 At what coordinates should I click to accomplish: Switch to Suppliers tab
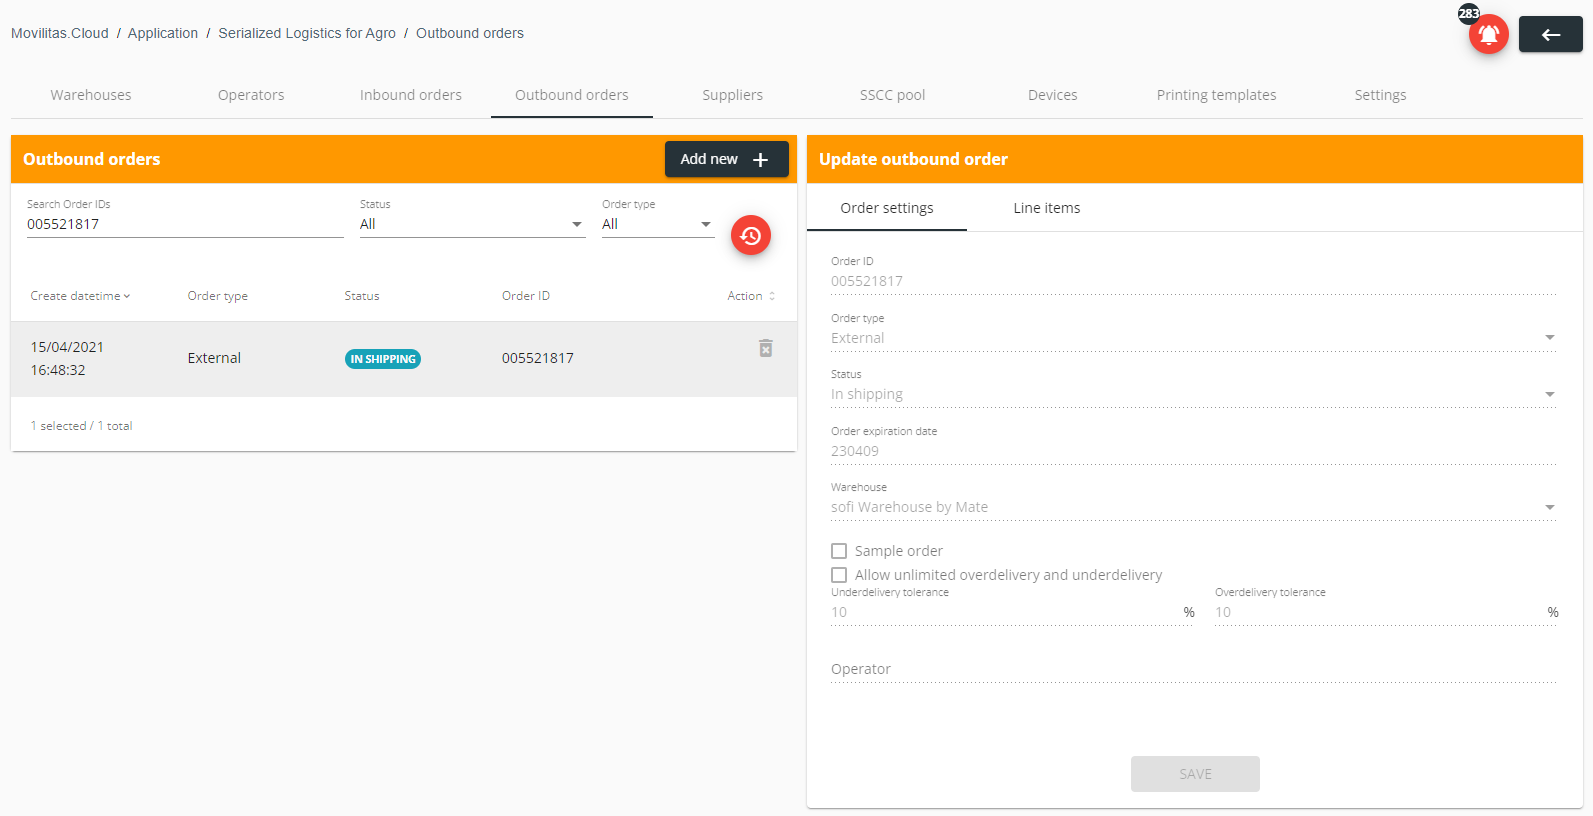[732, 95]
